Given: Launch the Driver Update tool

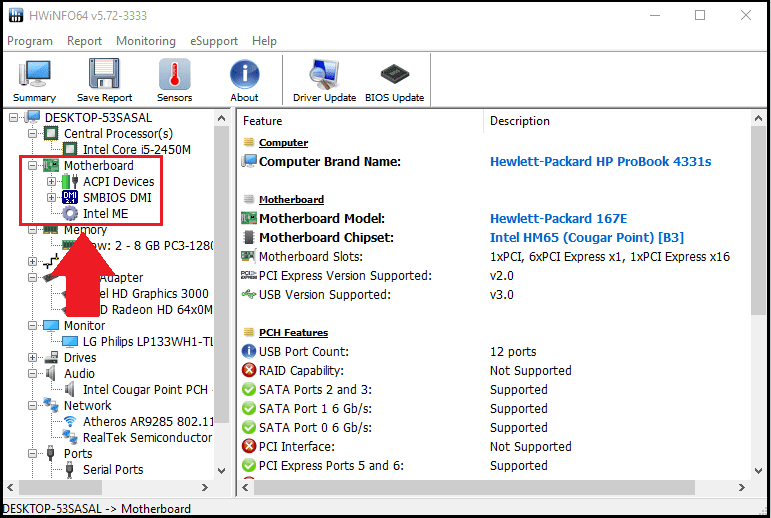Looking at the screenshot, I should coord(324,80).
